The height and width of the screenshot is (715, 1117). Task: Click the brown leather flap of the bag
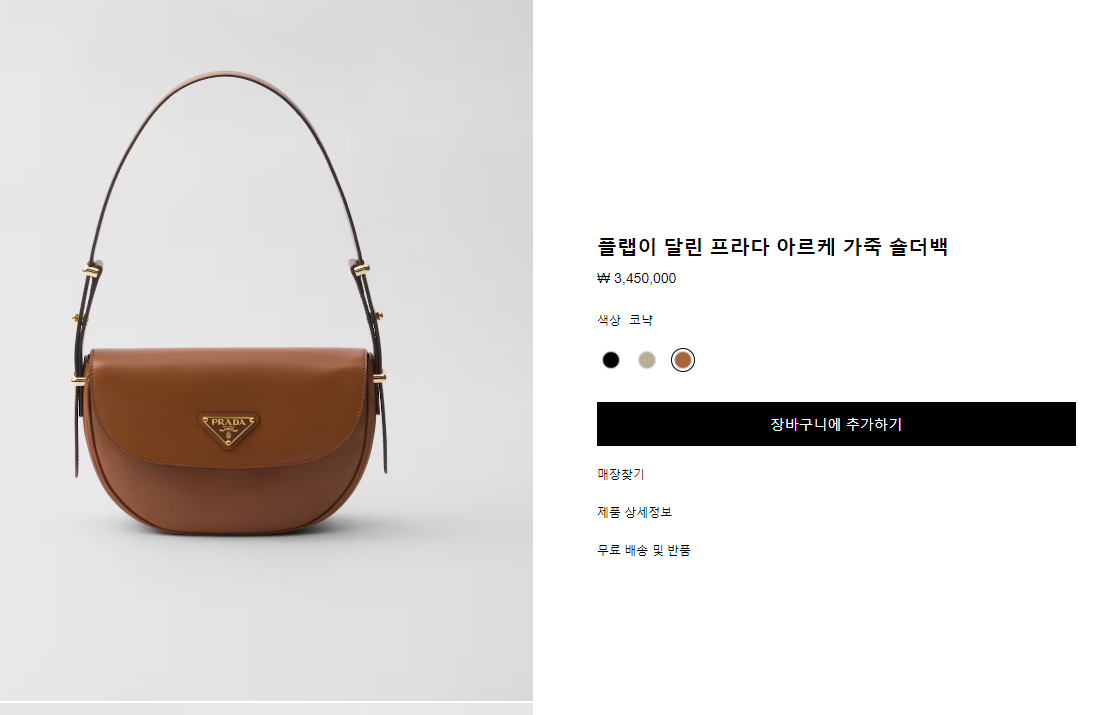point(228,406)
